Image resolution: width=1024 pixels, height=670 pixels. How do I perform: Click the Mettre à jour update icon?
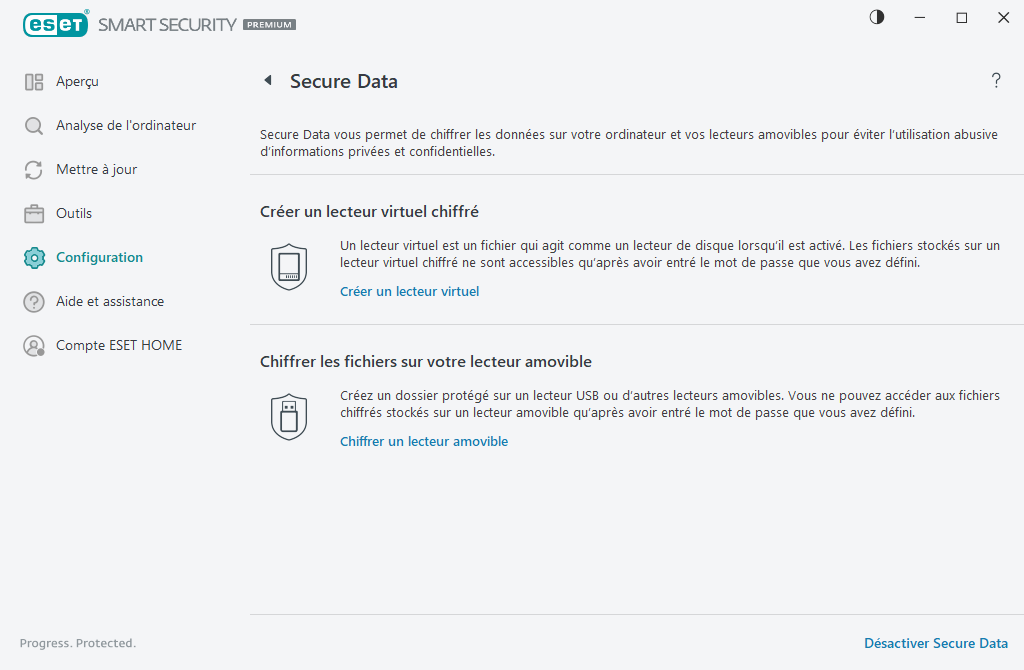point(33,169)
